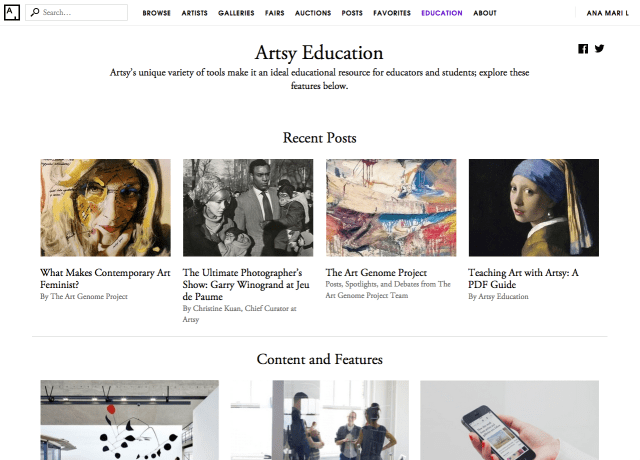Focus the Search input field
This screenshot has width=640, height=460.
[76, 13]
